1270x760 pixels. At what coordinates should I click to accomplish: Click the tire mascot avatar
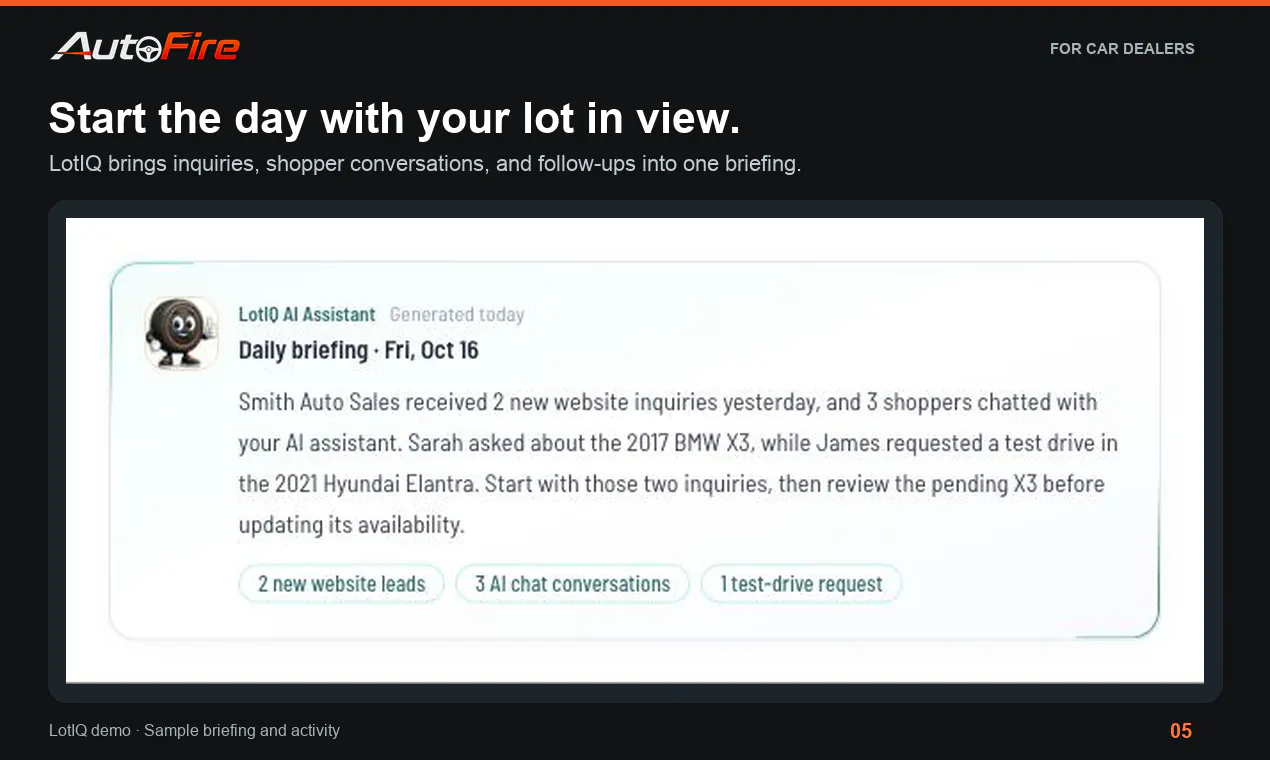[182, 334]
